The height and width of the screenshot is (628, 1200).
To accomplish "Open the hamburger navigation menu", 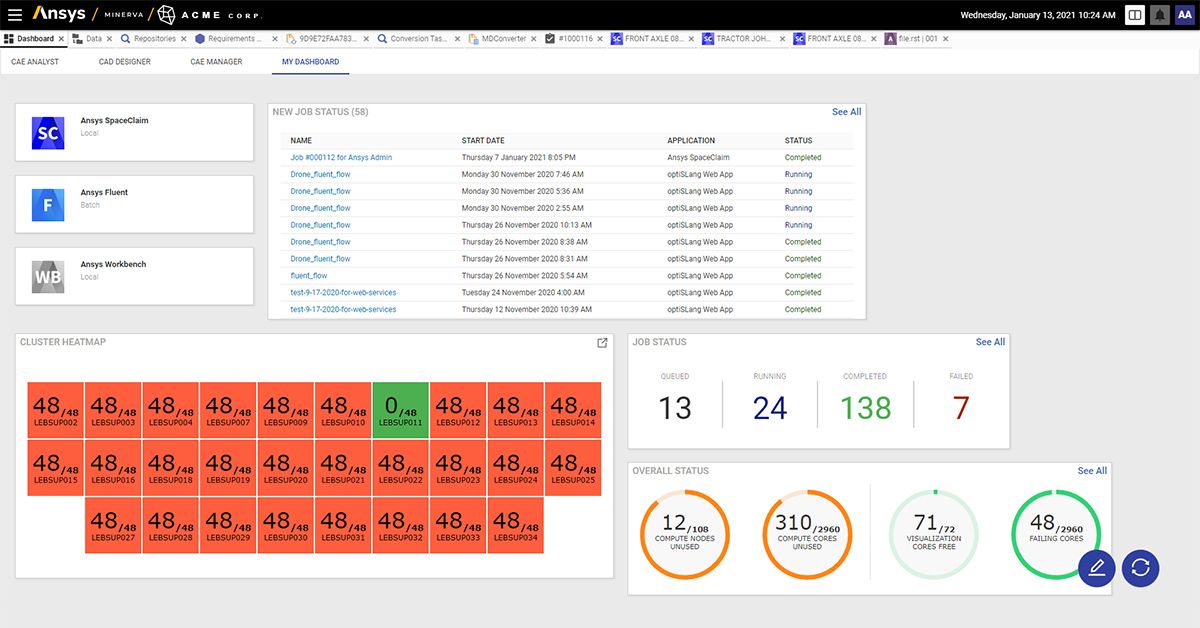I will point(15,15).
